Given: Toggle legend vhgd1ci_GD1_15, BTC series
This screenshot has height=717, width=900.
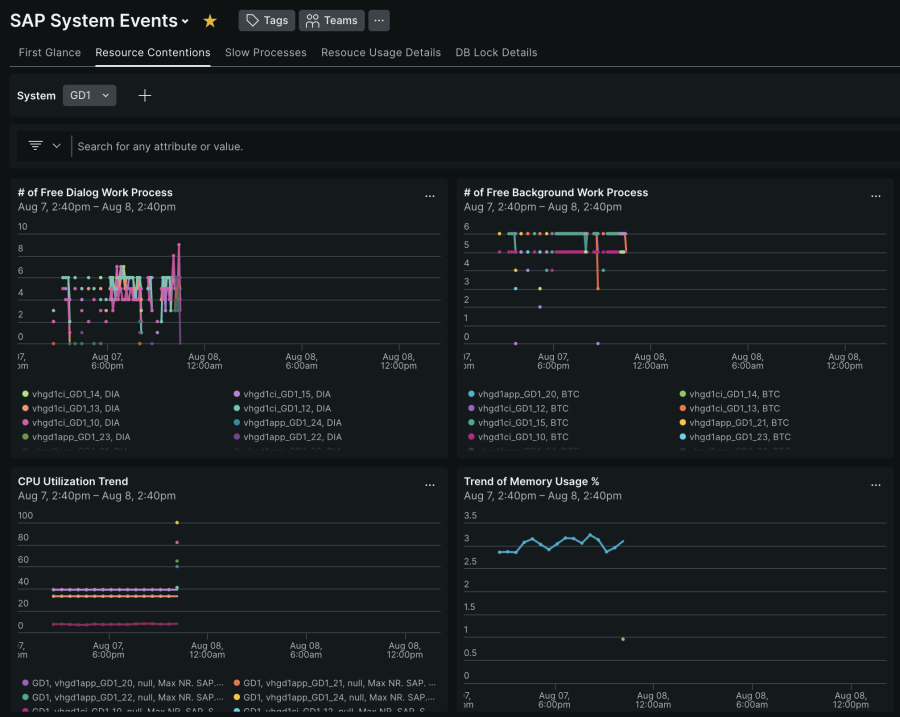Looking at the screenshot, I should tap(518, 423).
